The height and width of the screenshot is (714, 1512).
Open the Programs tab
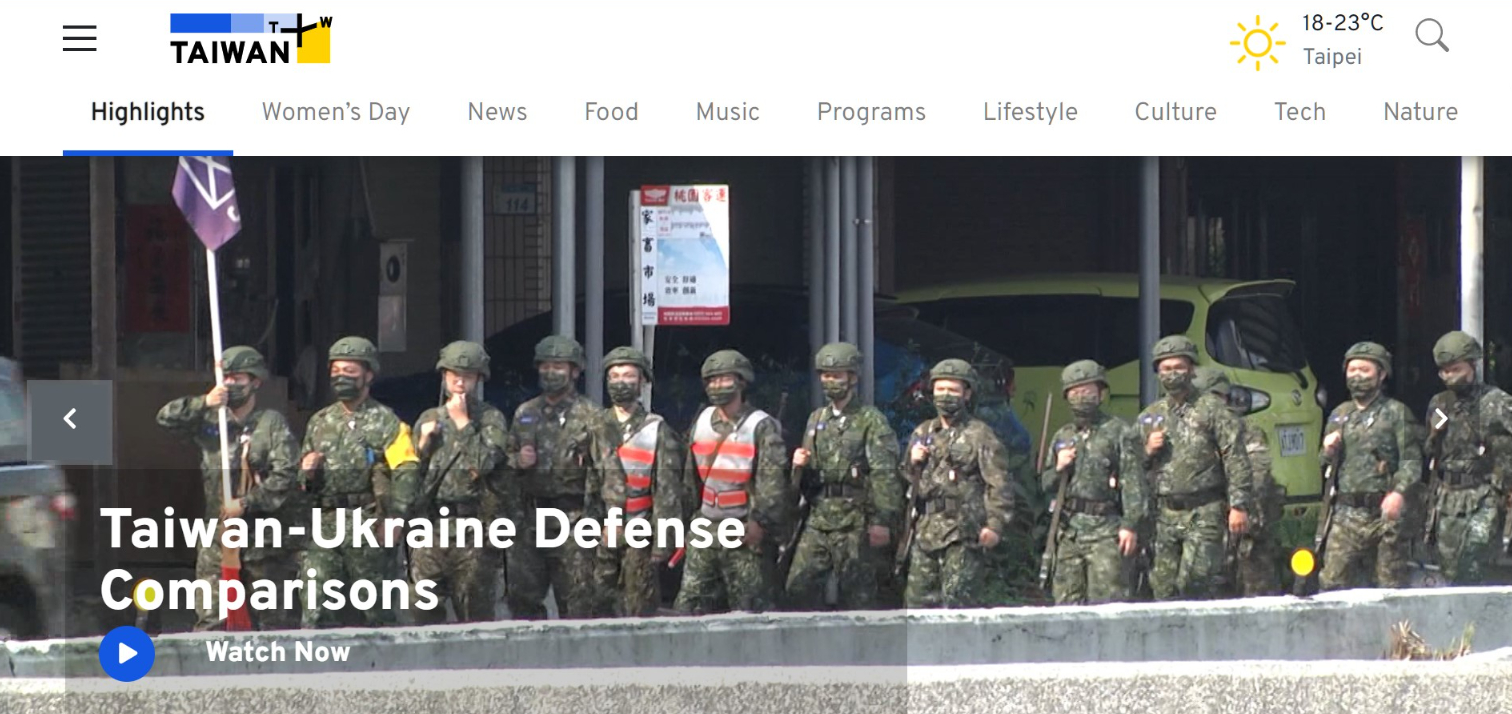pyautogui.click(x=871, y=112)
